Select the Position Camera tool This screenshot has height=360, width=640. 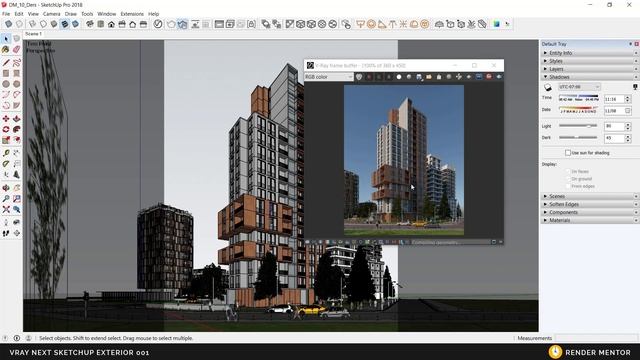[6, 222]
